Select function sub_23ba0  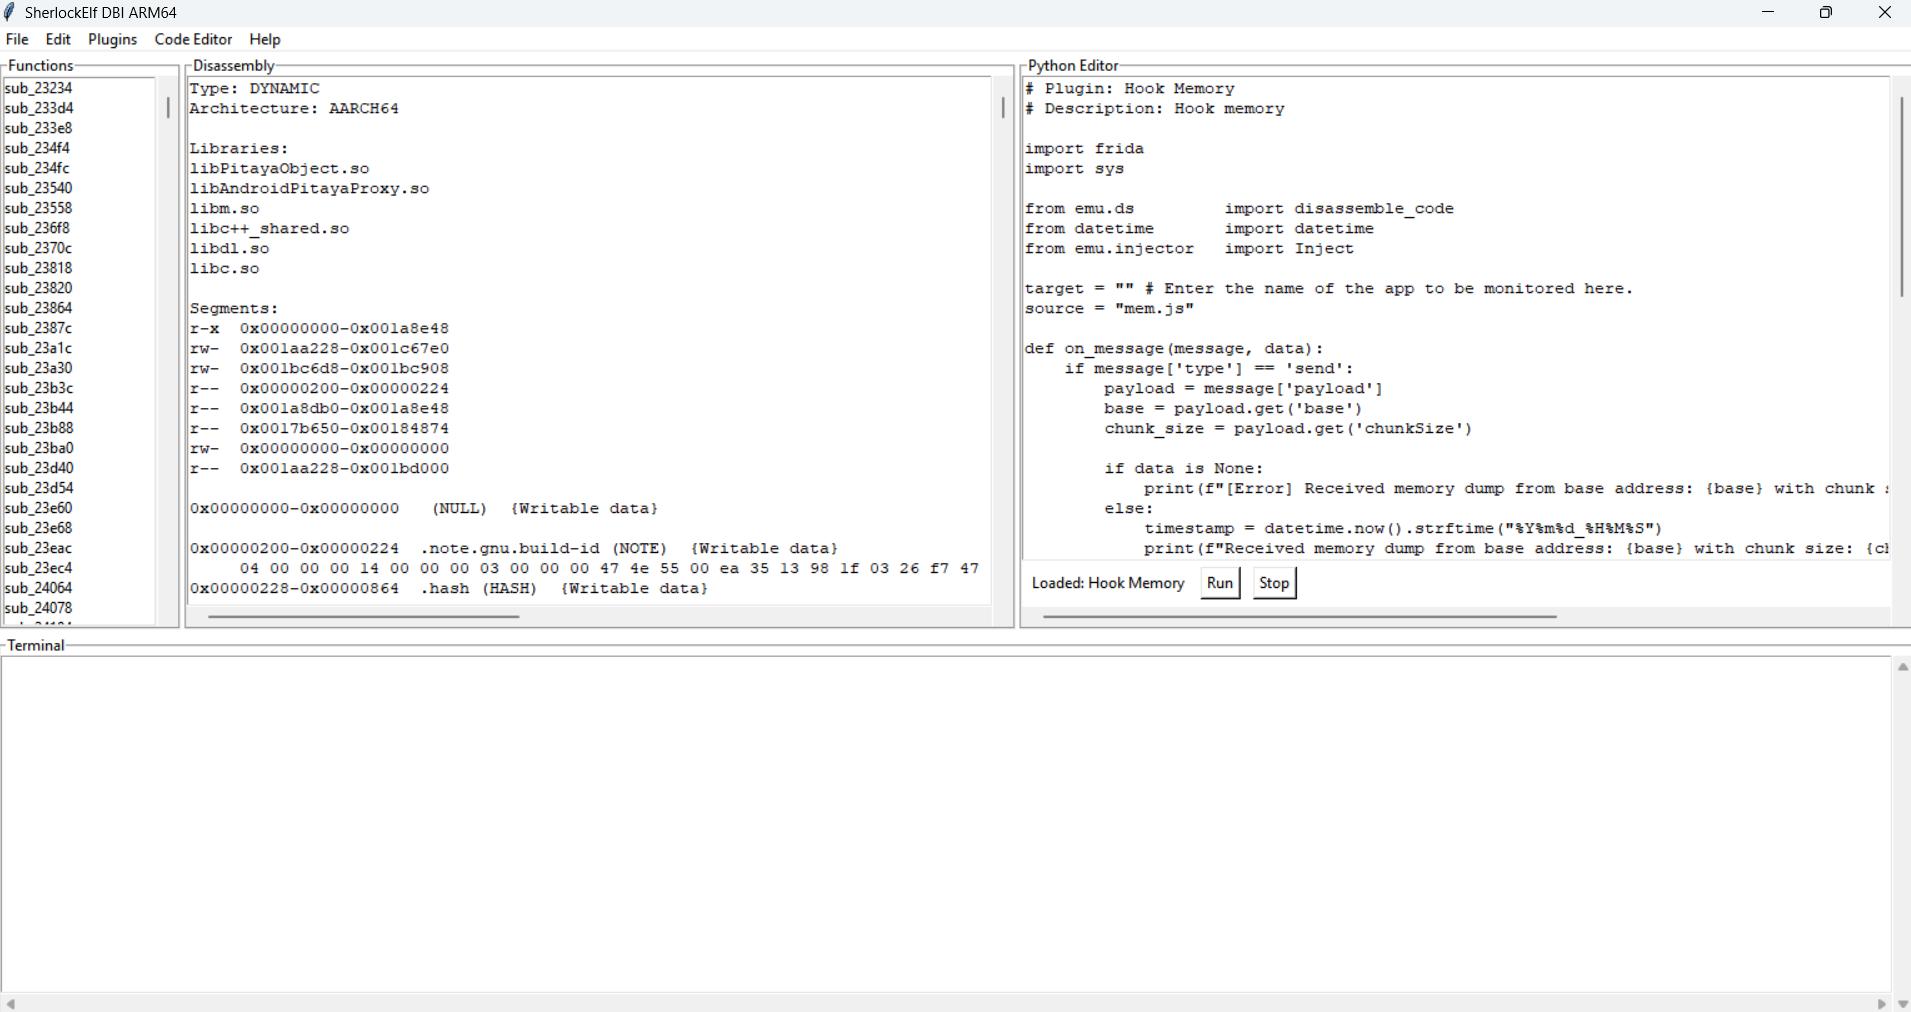[38, 448]
